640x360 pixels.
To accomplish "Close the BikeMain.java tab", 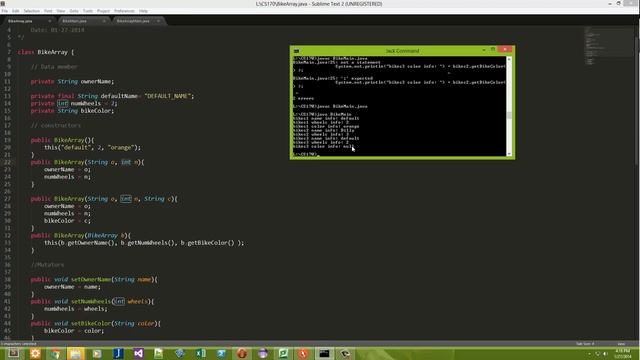I will click(x=104, y=21).
